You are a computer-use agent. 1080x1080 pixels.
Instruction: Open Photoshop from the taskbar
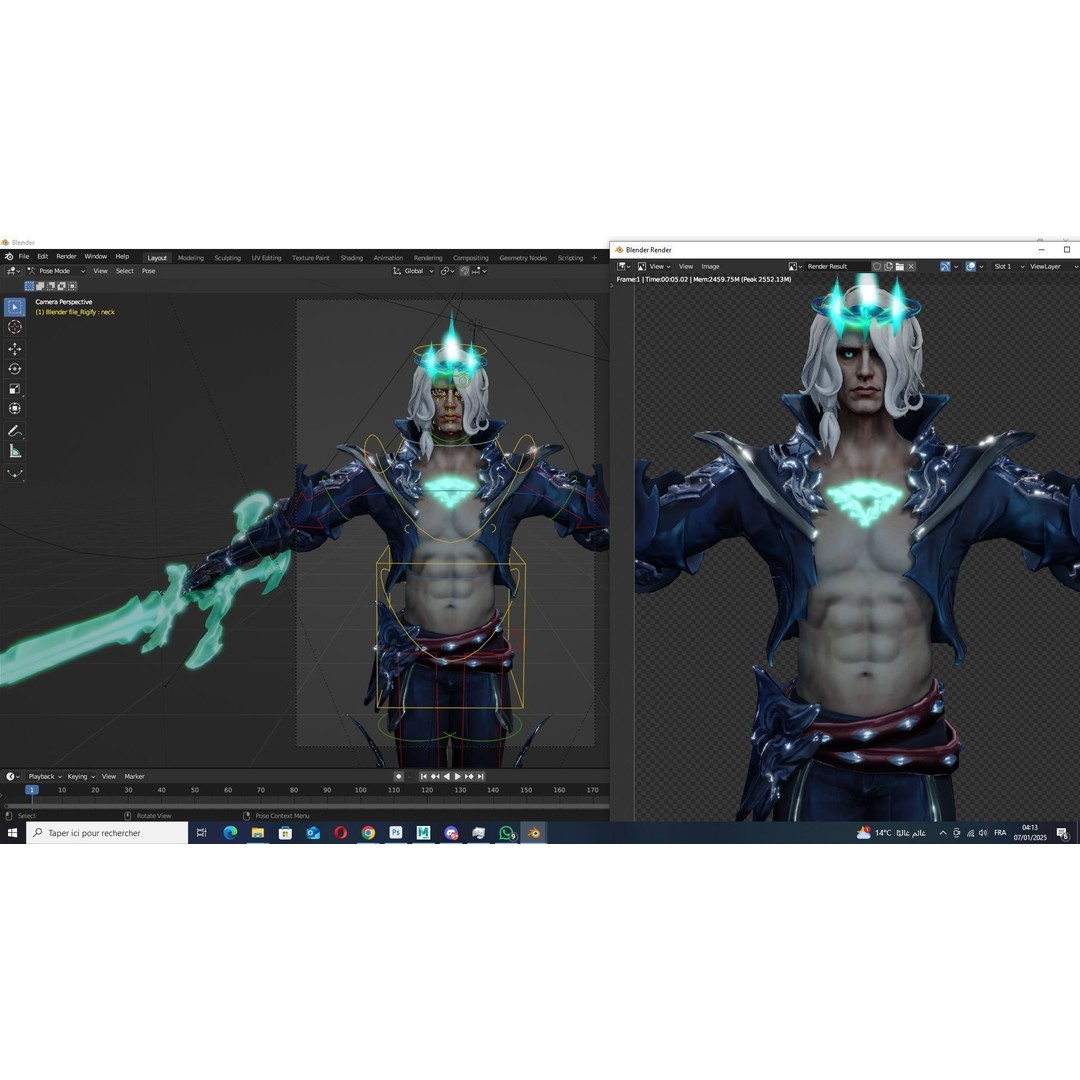pyautogui.click(x=395, y=833)
